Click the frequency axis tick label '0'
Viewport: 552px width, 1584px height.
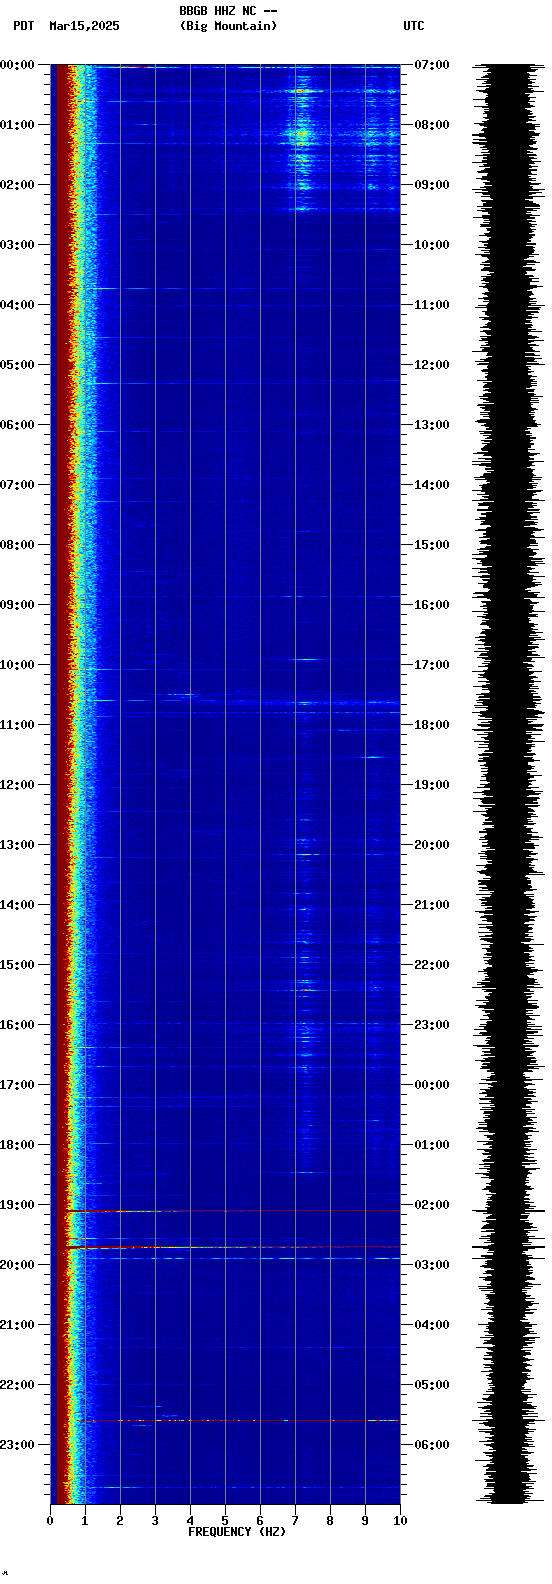tap(50, 1521)
